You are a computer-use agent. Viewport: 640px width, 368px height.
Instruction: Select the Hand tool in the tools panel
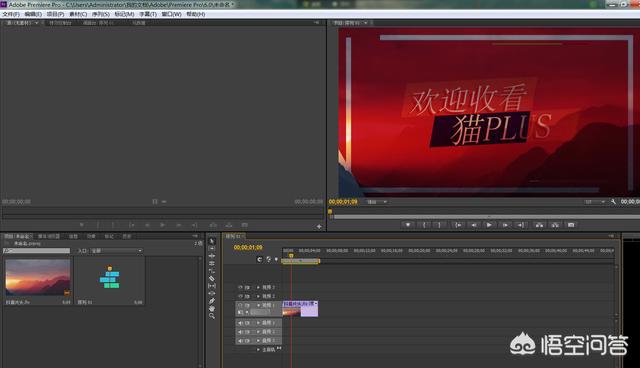212,308
